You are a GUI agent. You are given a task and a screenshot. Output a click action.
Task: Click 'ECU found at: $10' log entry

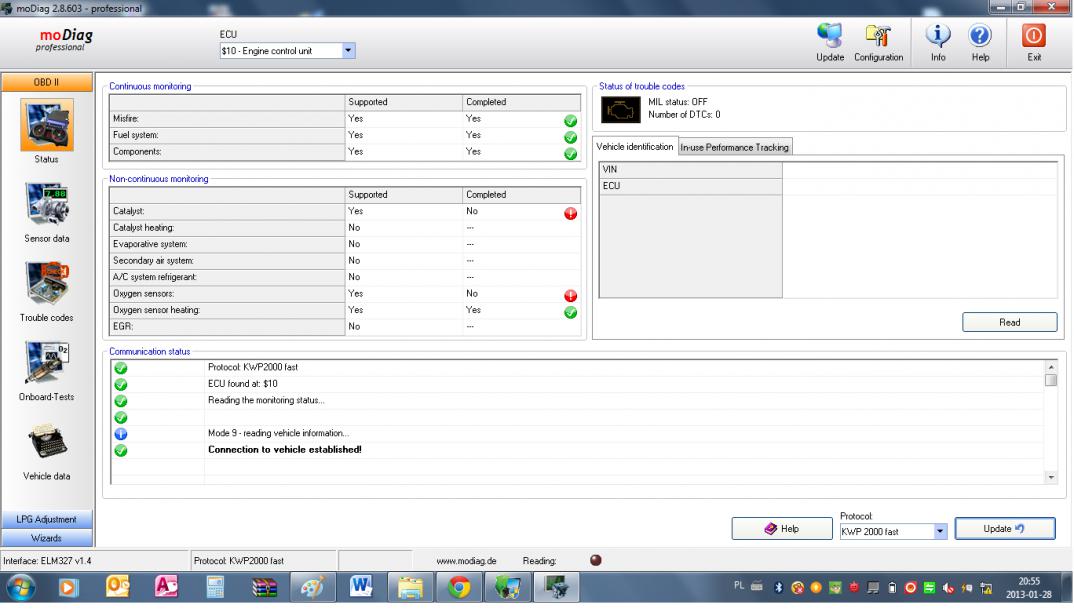242,384
